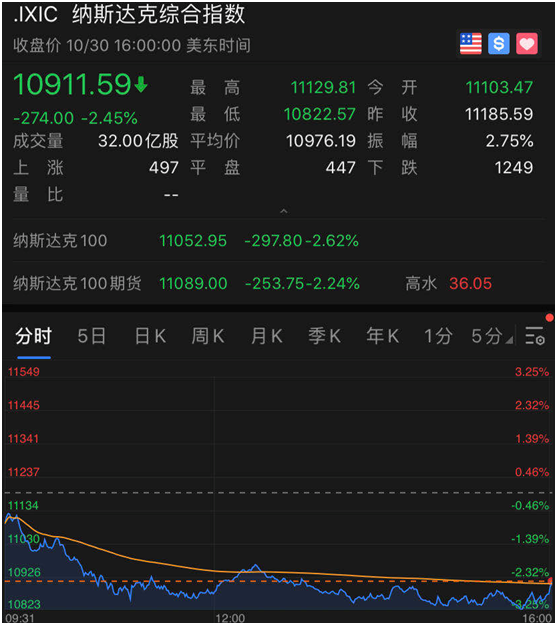Tap the open price 11103.47
The height and width of the screenshot is (625, 557).
pos(499,88)
